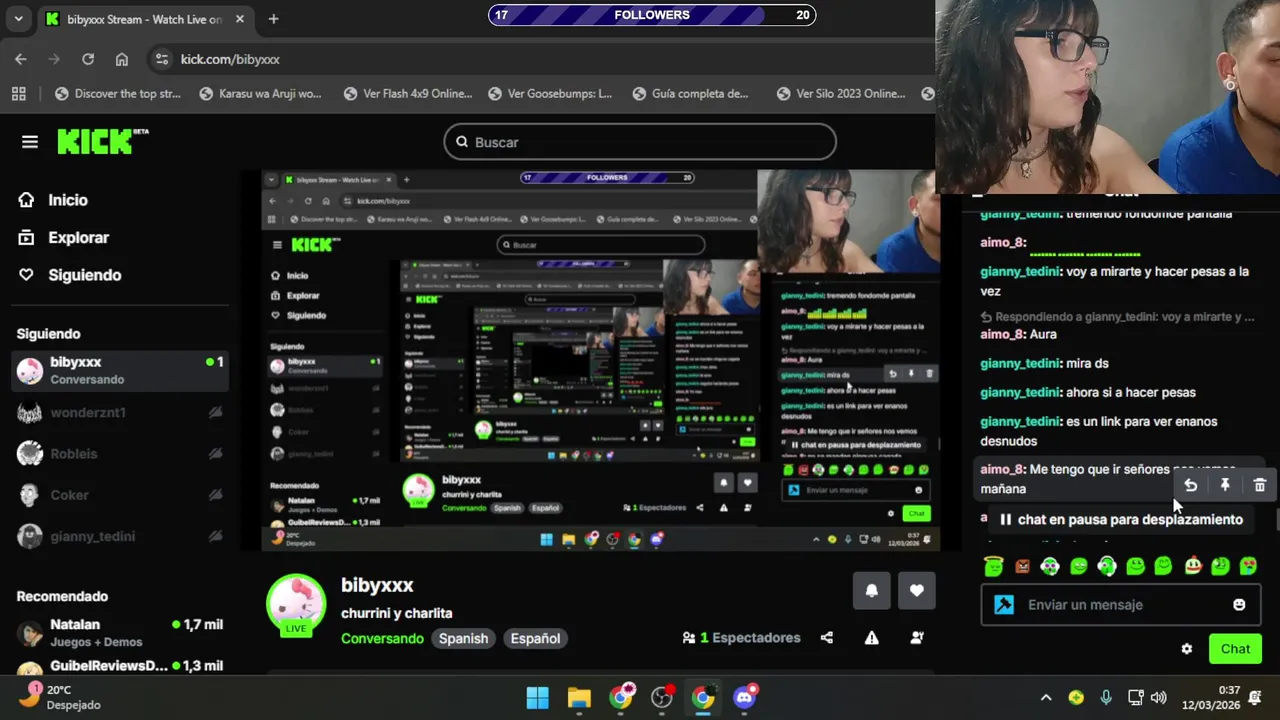Click the stream video player

[x=600, y=360]
